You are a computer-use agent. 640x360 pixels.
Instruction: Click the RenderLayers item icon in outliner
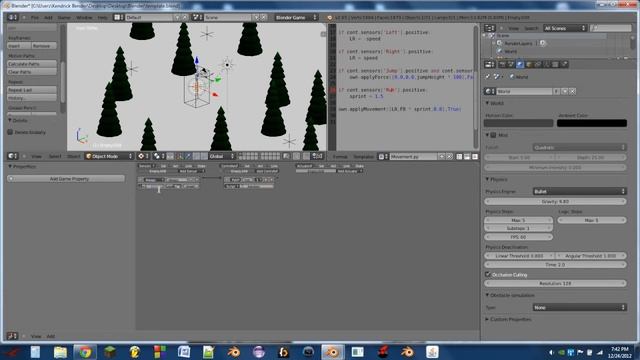(499, 43)
